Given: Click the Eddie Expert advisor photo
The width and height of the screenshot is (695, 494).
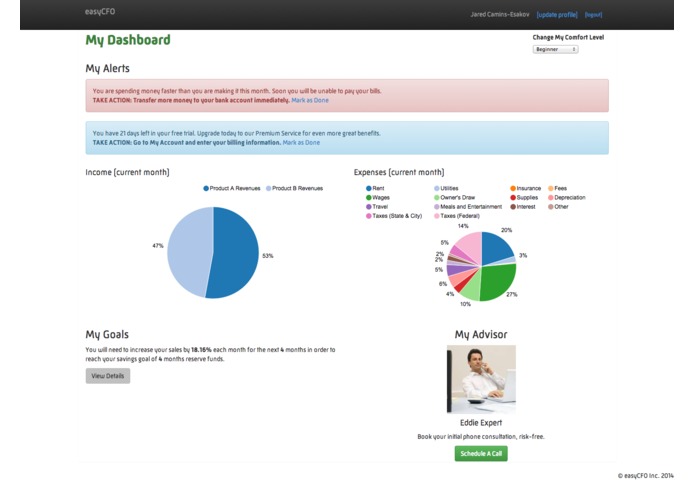Looking at the screenshot, I should 481,379.
